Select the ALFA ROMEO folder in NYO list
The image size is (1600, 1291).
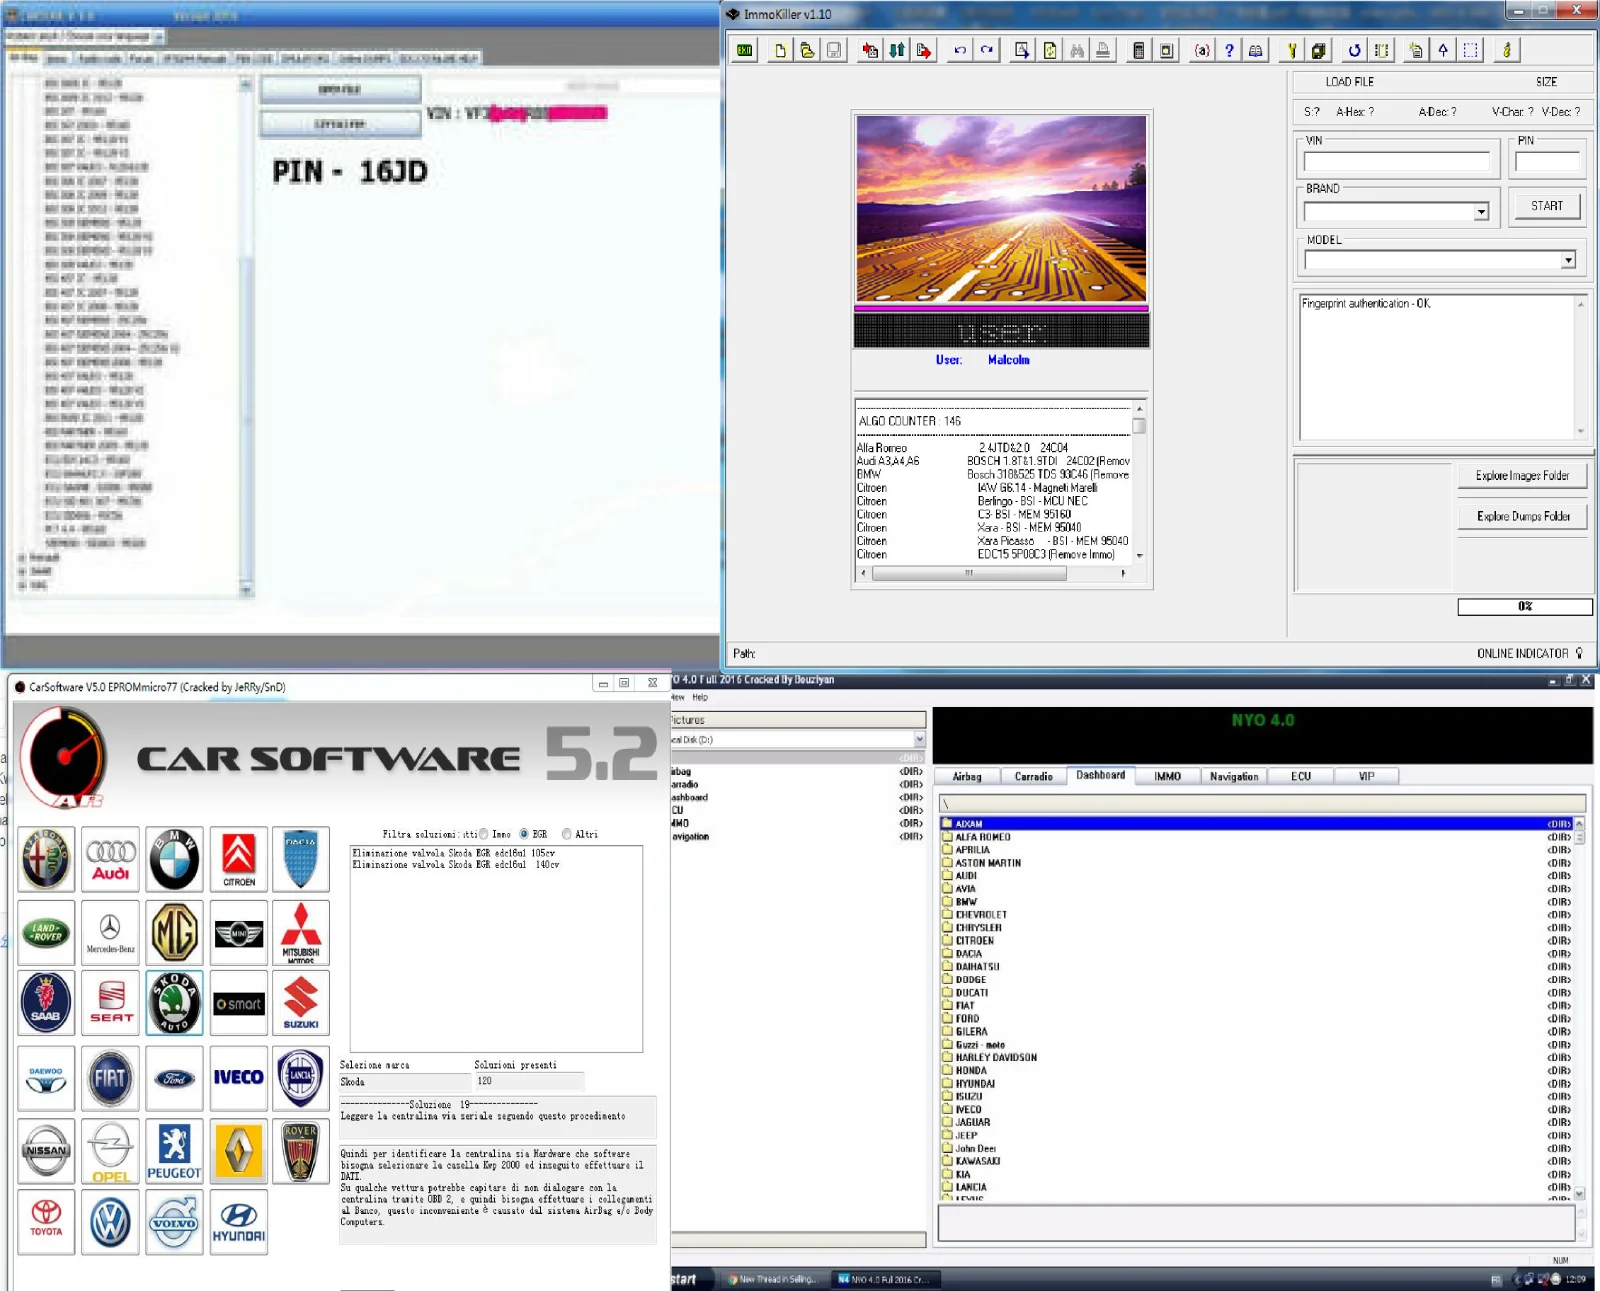point(1256,837)
